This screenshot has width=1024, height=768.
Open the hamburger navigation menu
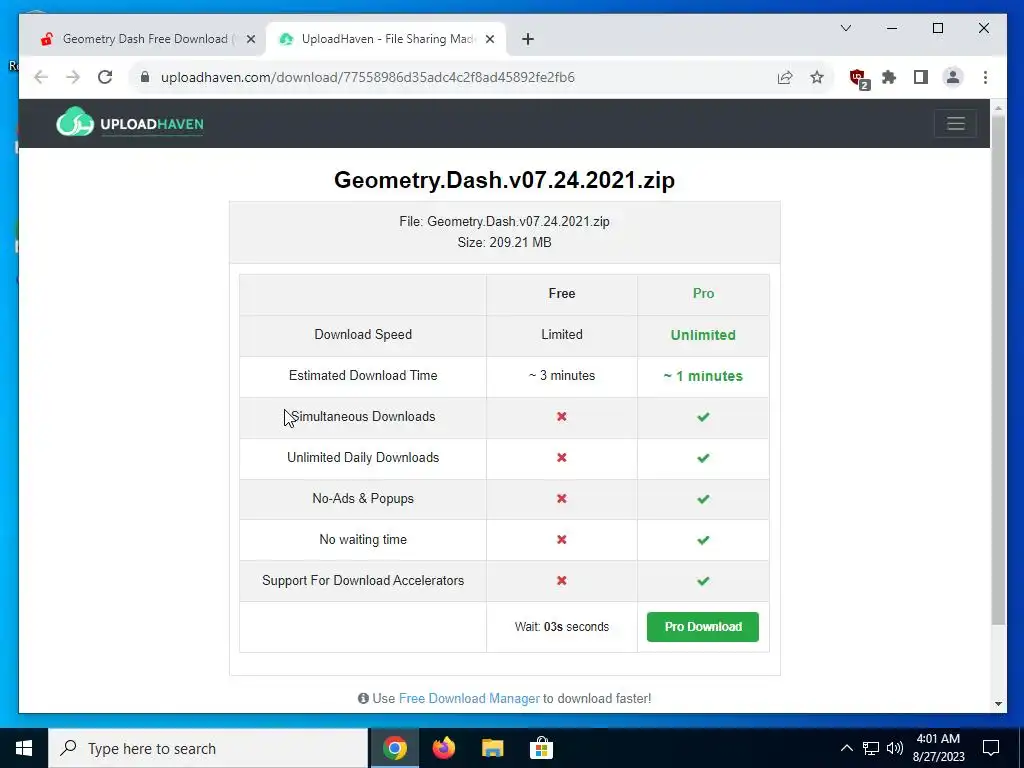(x=955, y=123)
